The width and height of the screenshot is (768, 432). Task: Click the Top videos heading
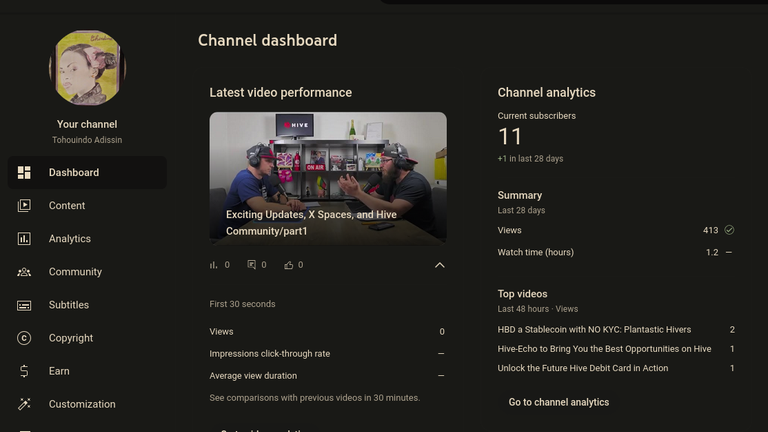point(523,294)
